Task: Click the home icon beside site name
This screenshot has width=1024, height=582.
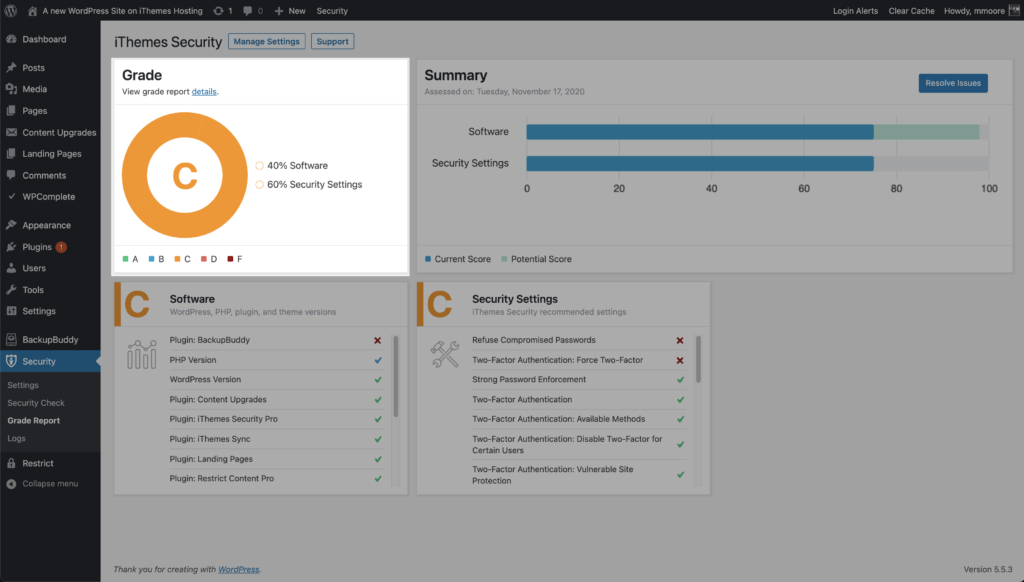Action: click(x=32, y=10)
